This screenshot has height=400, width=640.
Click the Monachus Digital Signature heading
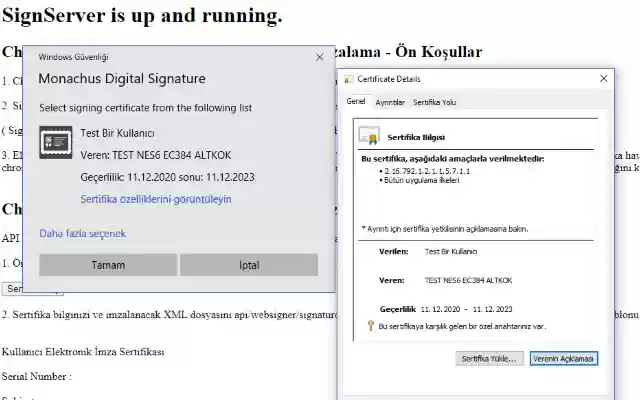click(x=122, y=78)
